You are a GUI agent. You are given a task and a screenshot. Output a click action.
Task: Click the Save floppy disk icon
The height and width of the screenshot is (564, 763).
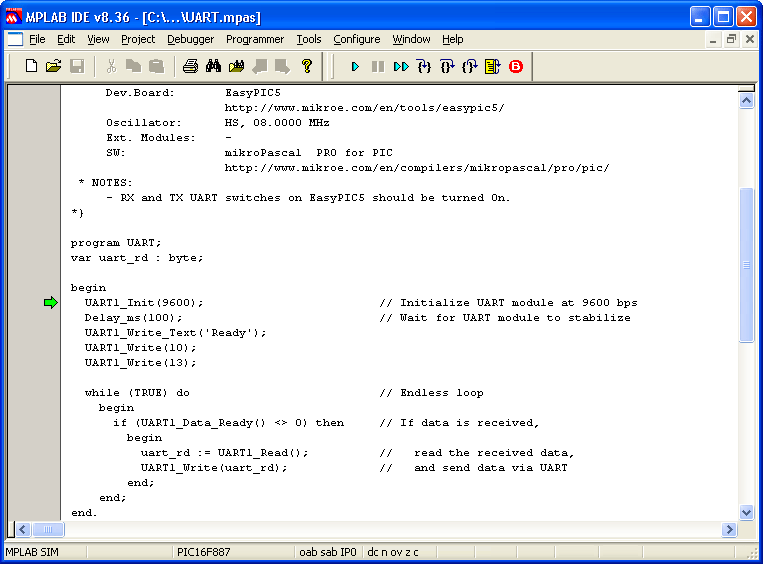pyautogui.click(x=77, y=66)
